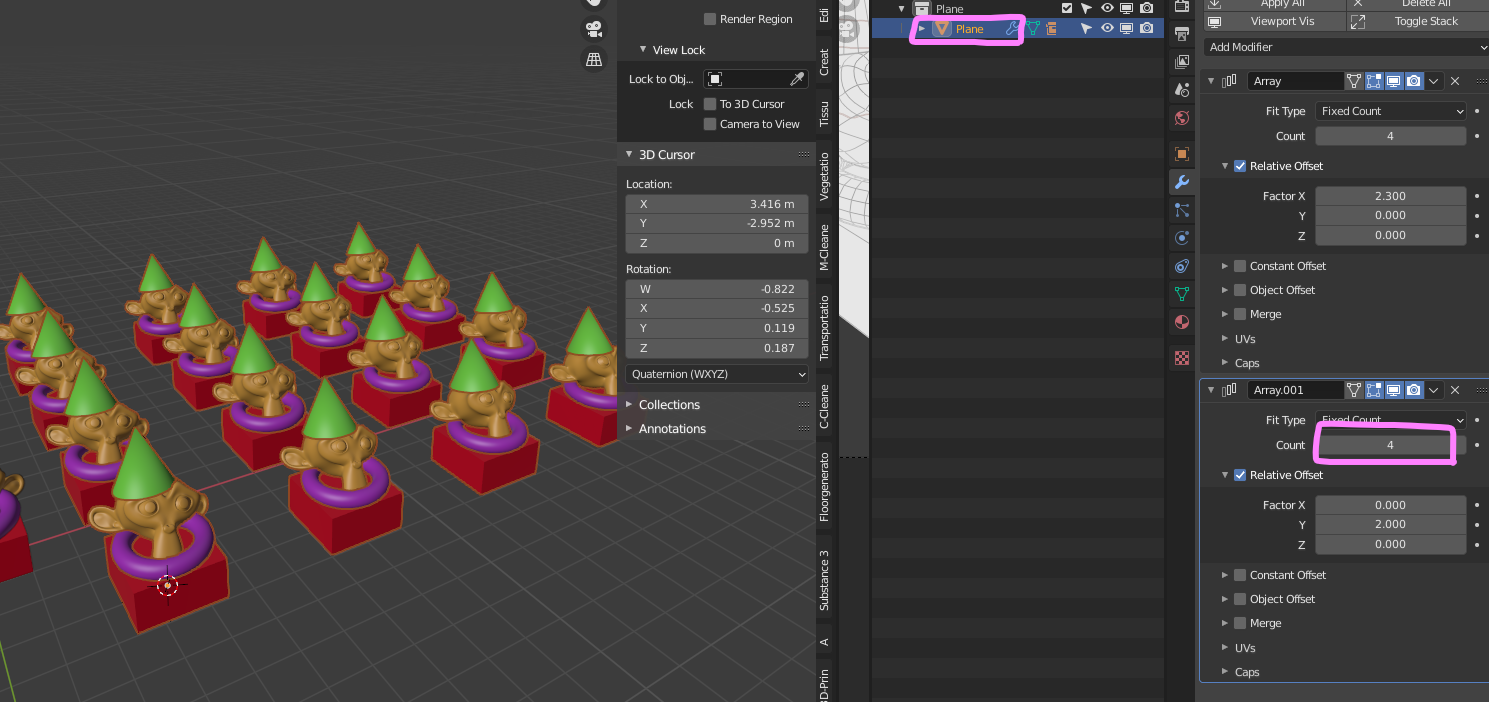
Task: Expand the Collections panel
Action: (669, 405)
